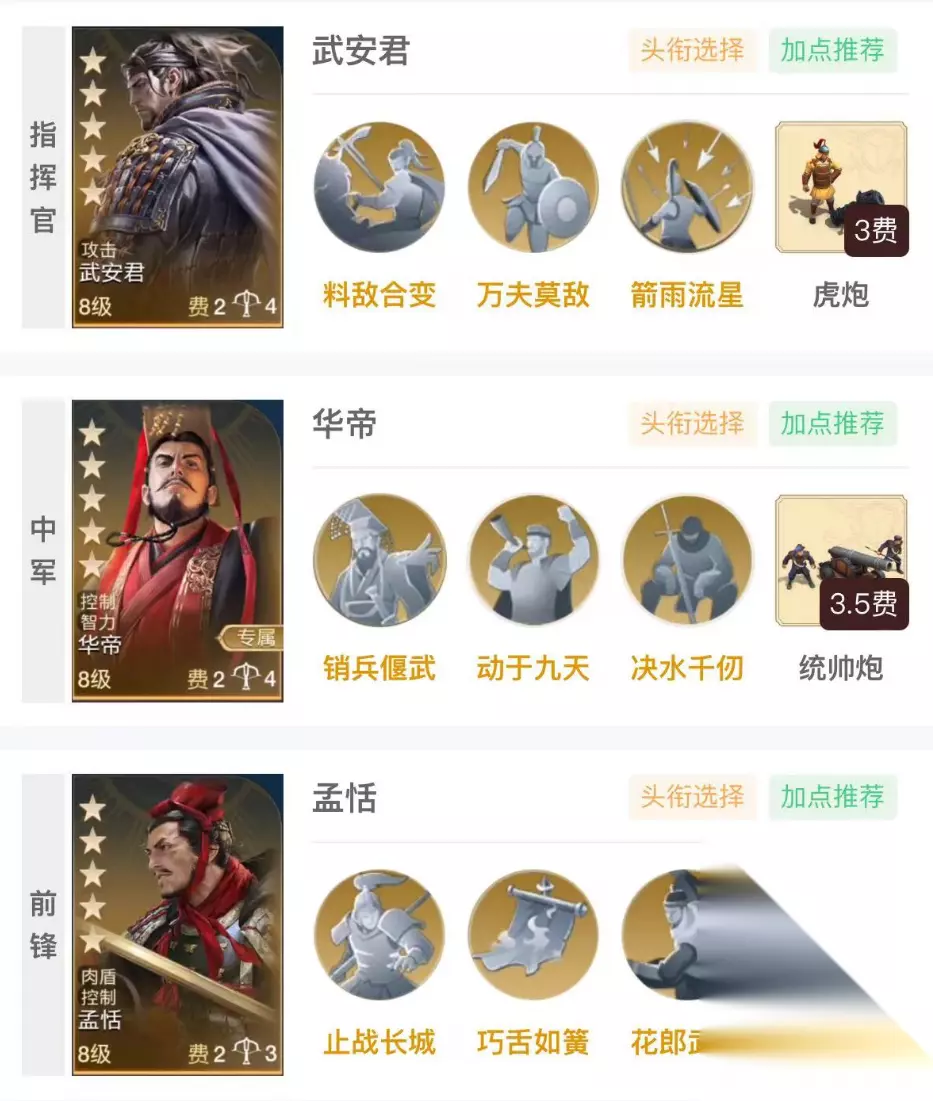Open 加点推荐 for 华帝
Image resolution: width=933 pixels, height=1101 pixels.
coord(833,423)
